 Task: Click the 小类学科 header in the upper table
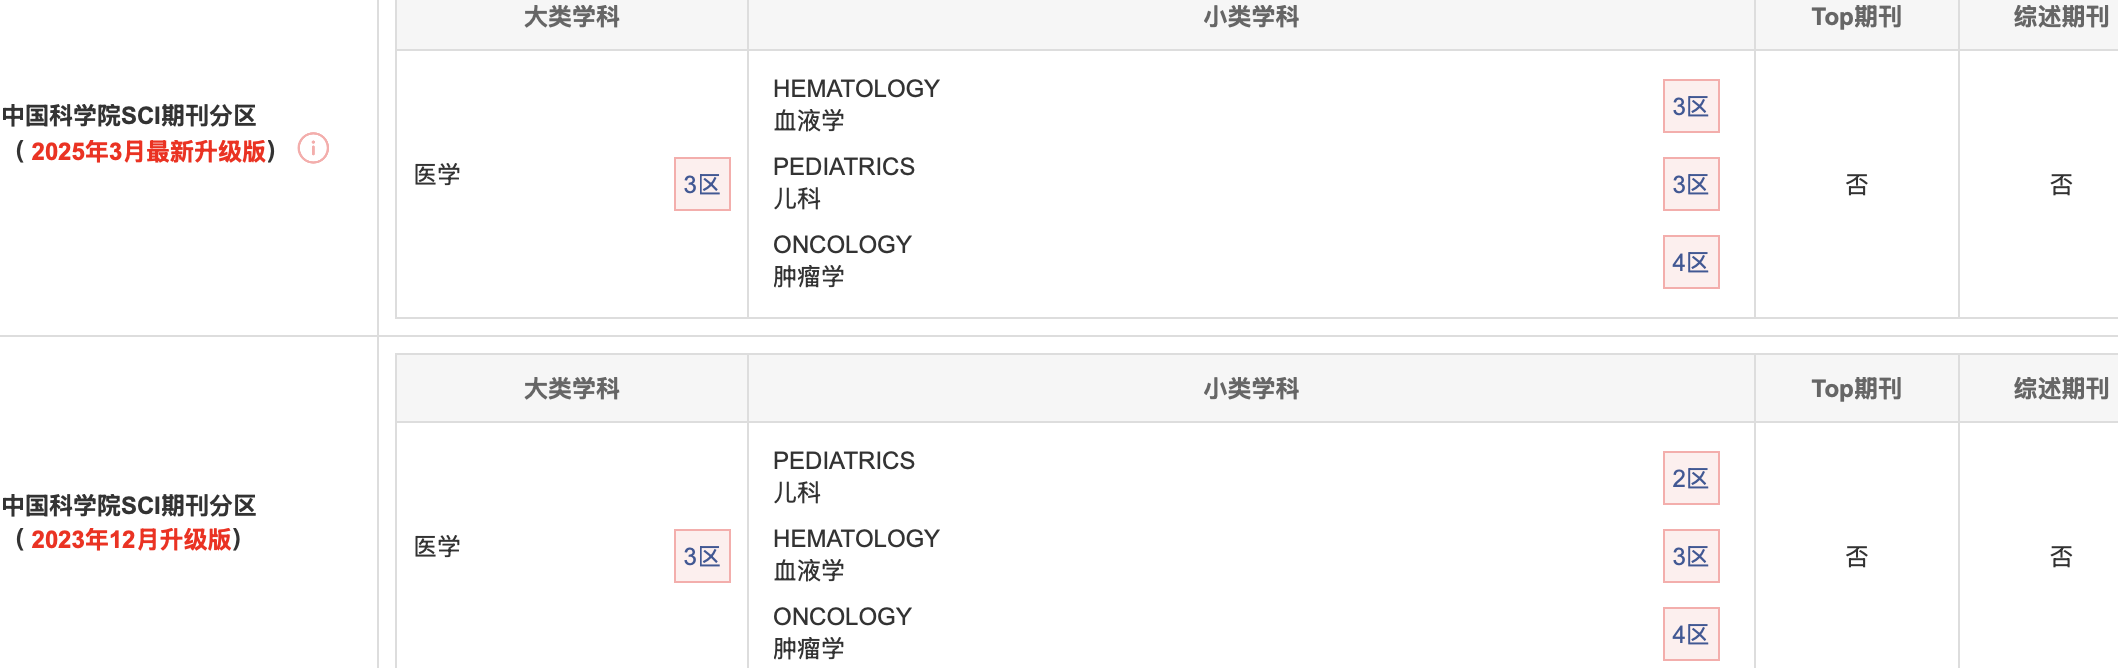pos(1251,17)
